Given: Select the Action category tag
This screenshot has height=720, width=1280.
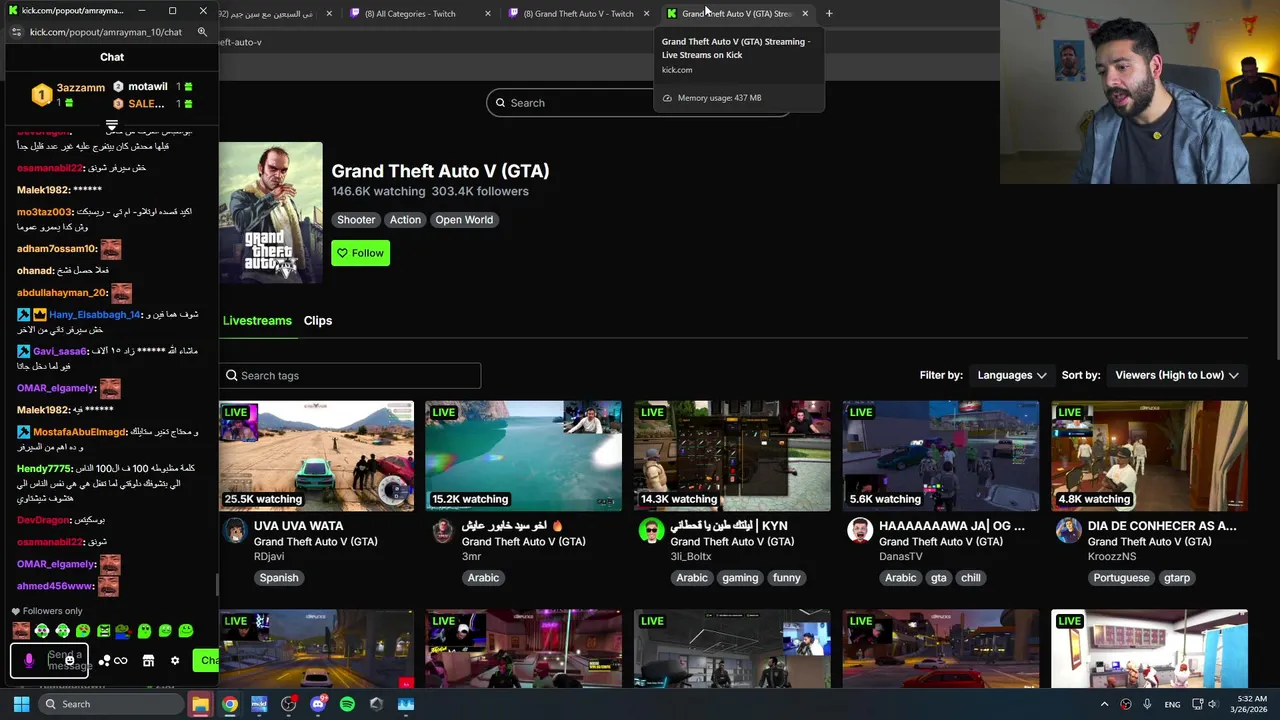Looking at the screenshot, I should (405, 220).
